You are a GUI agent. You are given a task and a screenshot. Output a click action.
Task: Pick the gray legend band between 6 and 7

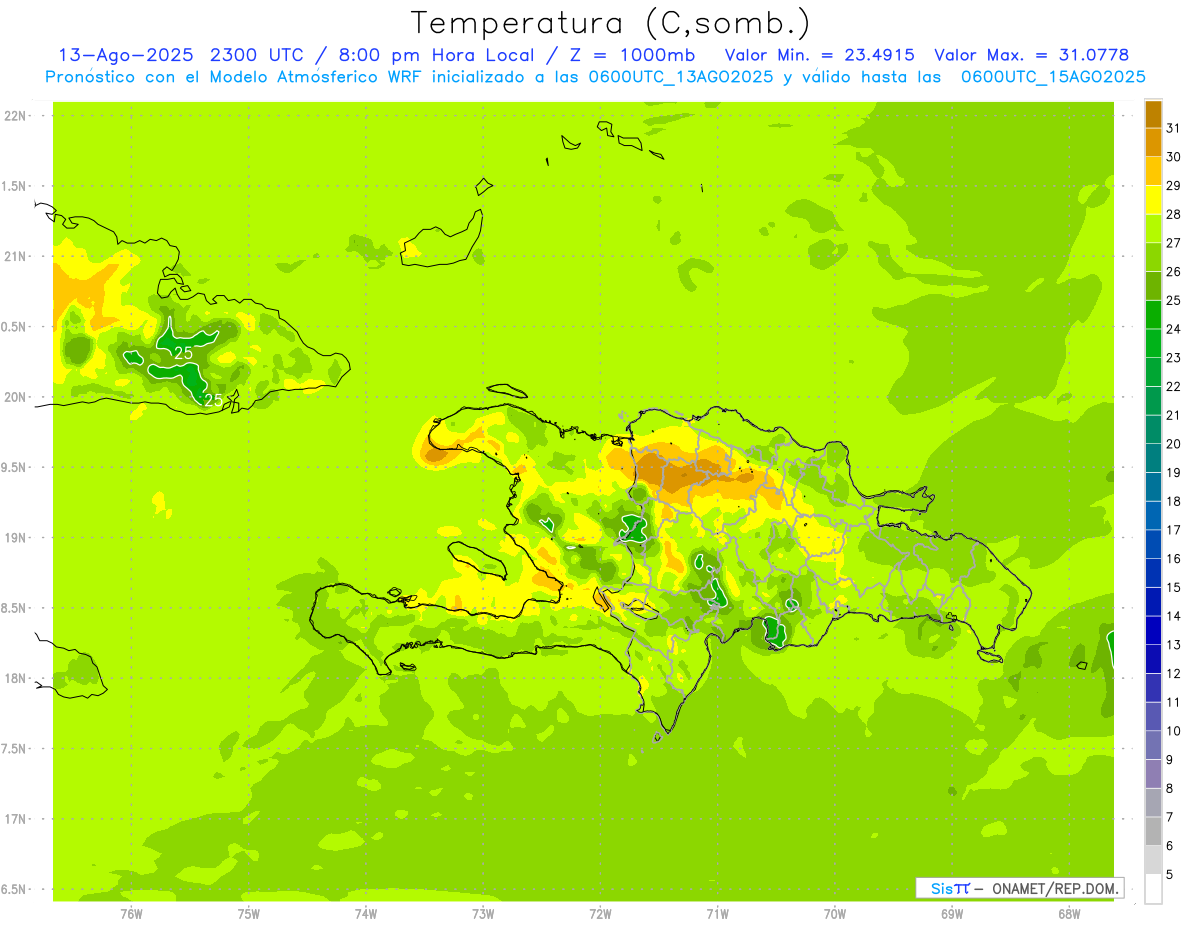point(1153,831)
